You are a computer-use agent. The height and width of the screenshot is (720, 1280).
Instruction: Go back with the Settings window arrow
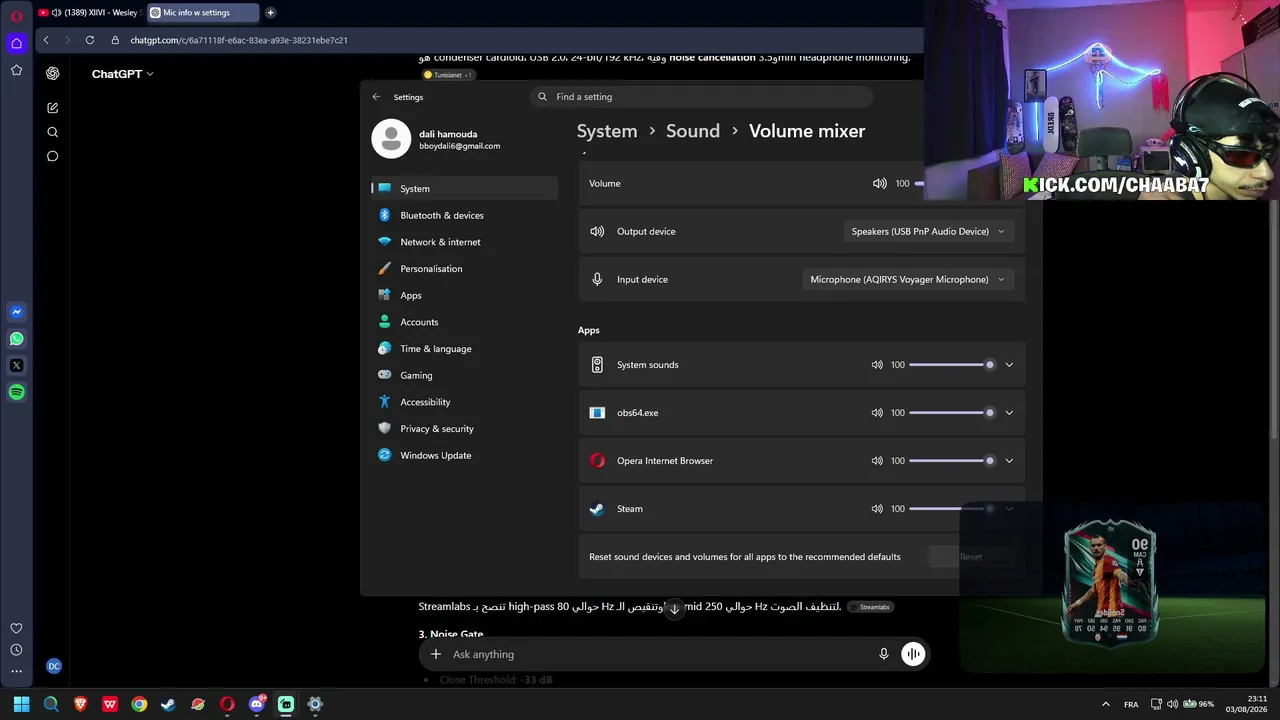(x=376, y=97)
